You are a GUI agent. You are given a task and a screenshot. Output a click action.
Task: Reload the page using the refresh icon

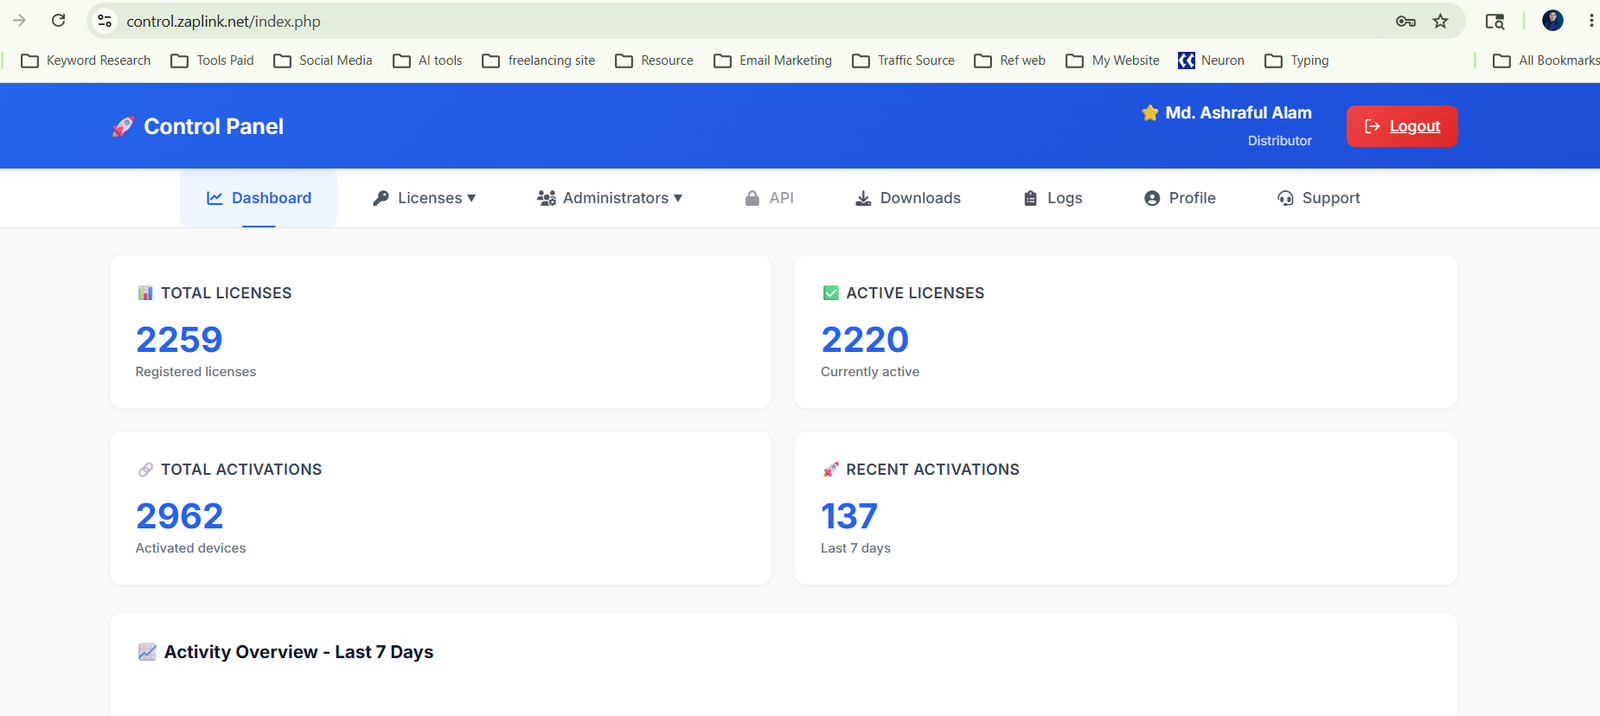59,20
